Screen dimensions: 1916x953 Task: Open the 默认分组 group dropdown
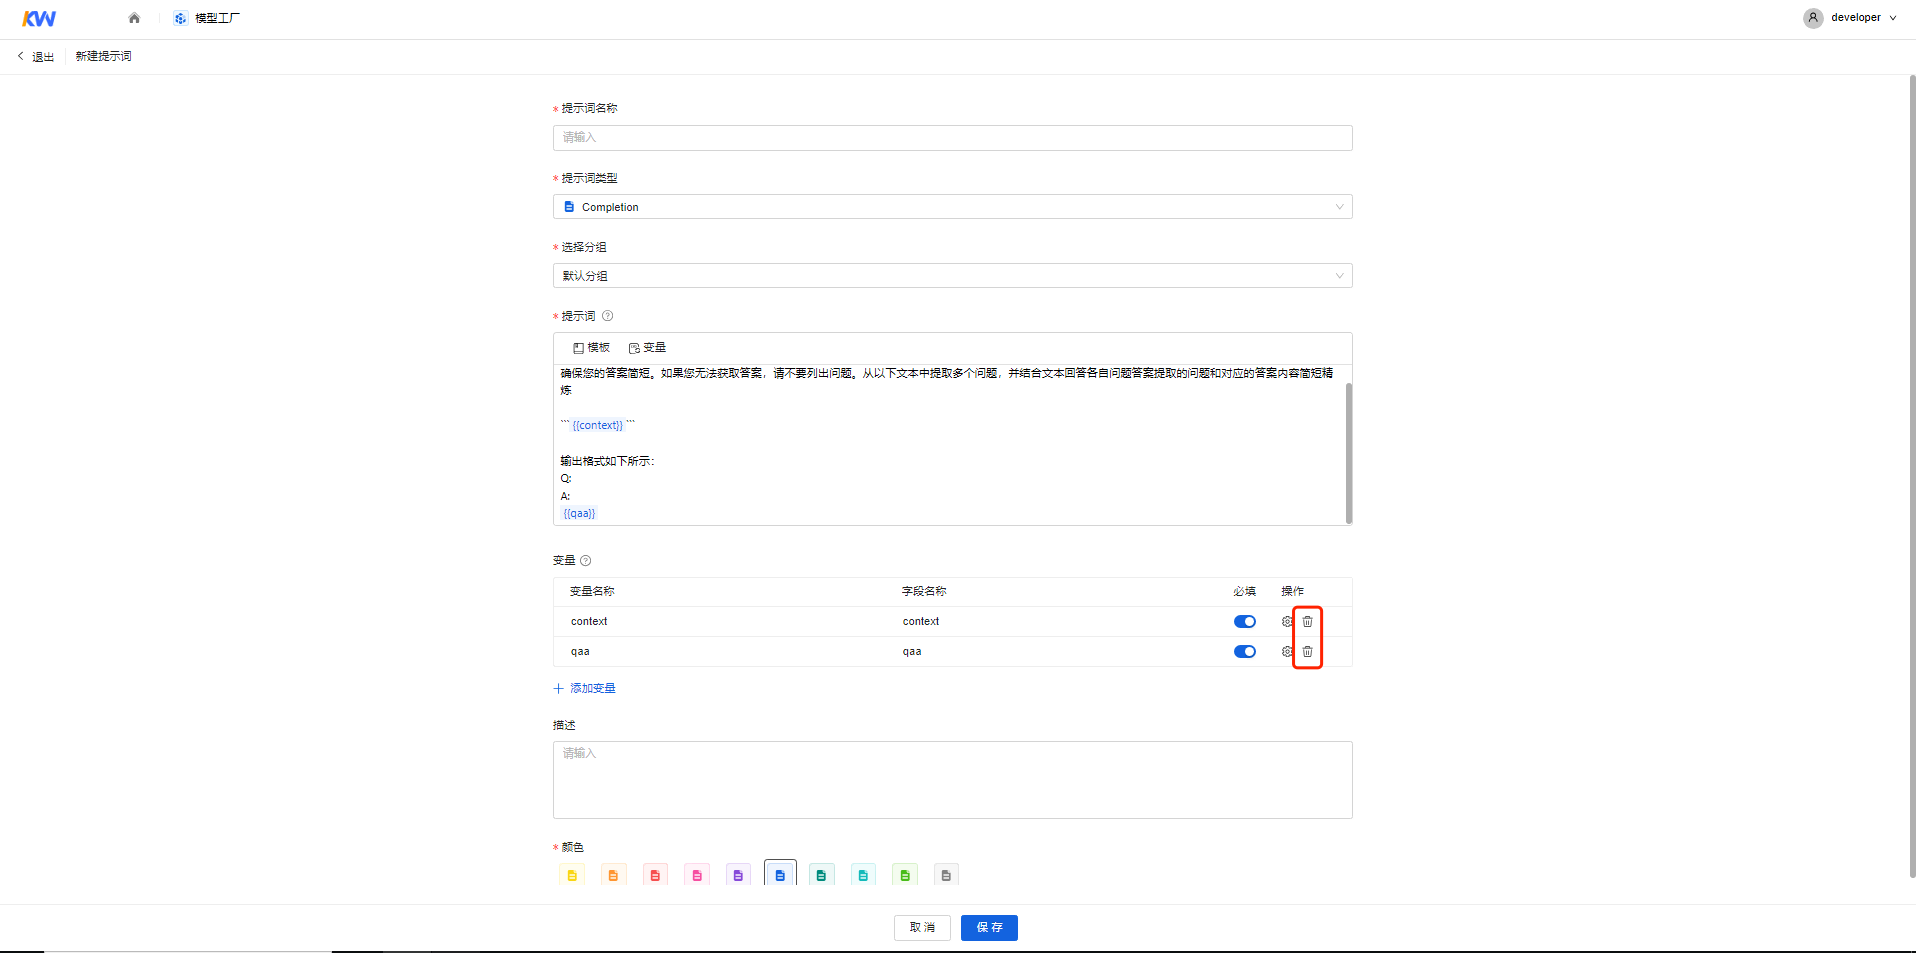coord(952,276)
